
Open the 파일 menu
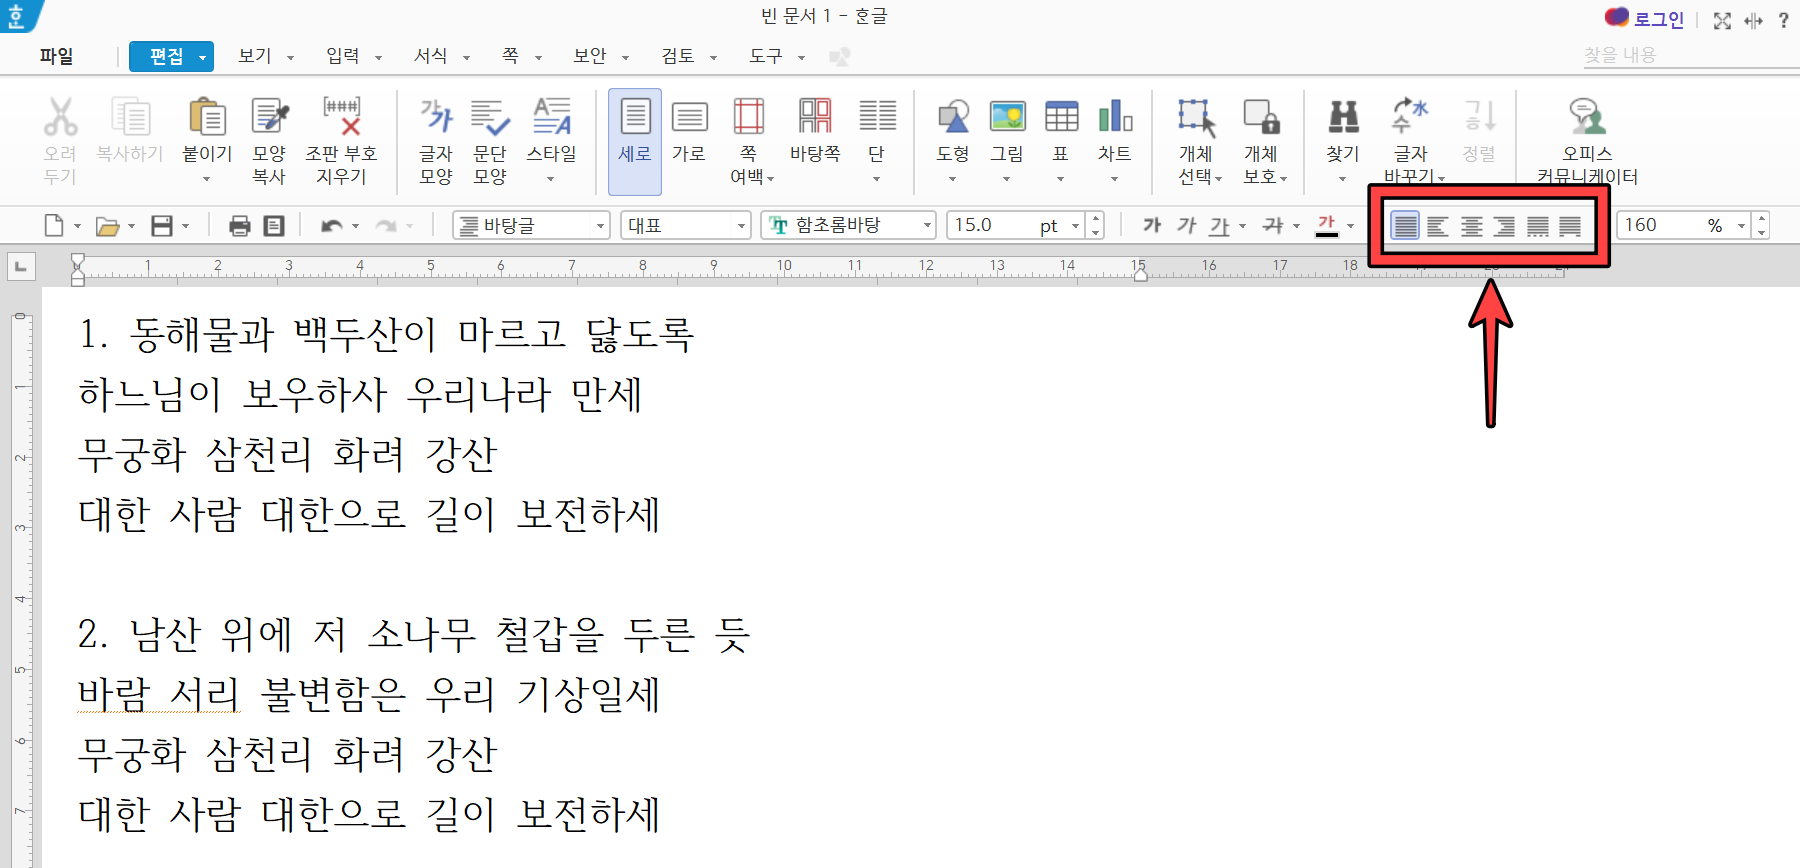click(x=57, y=56)
